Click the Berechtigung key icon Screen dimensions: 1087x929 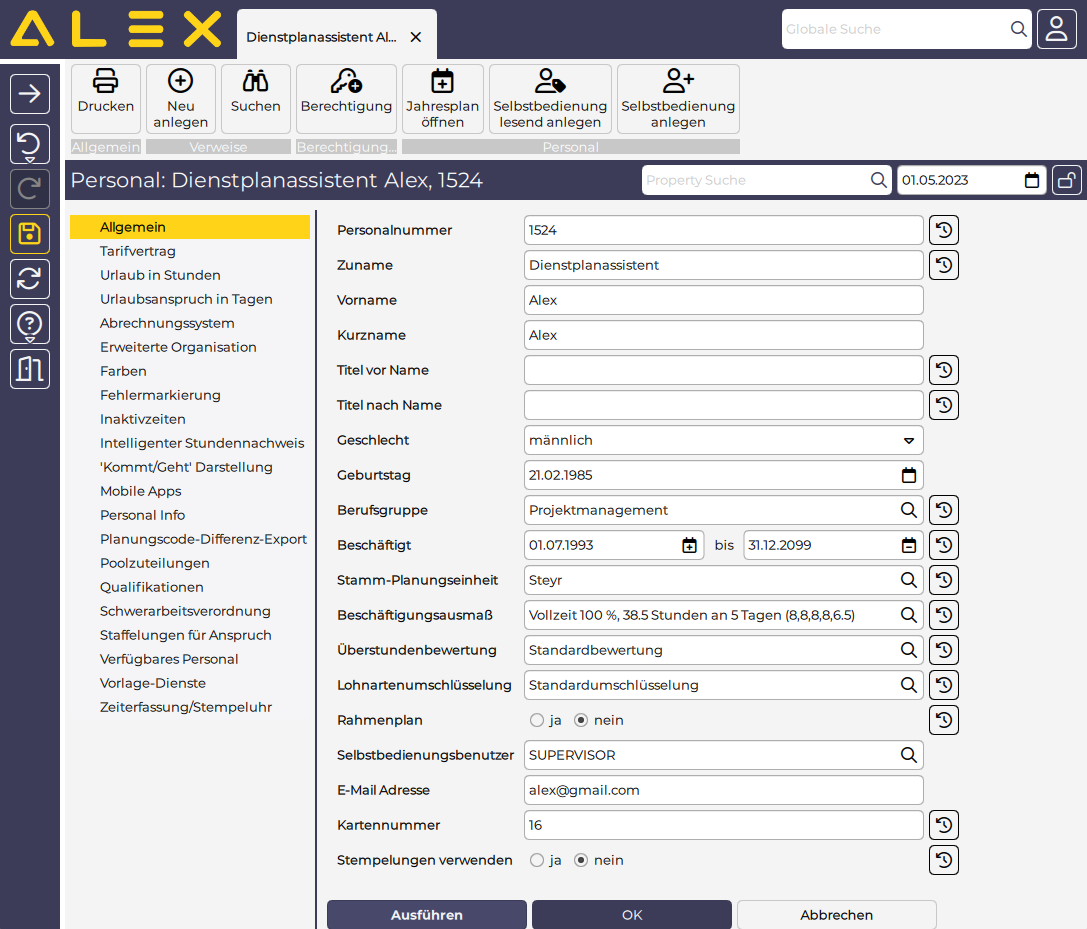coord(346,83)
